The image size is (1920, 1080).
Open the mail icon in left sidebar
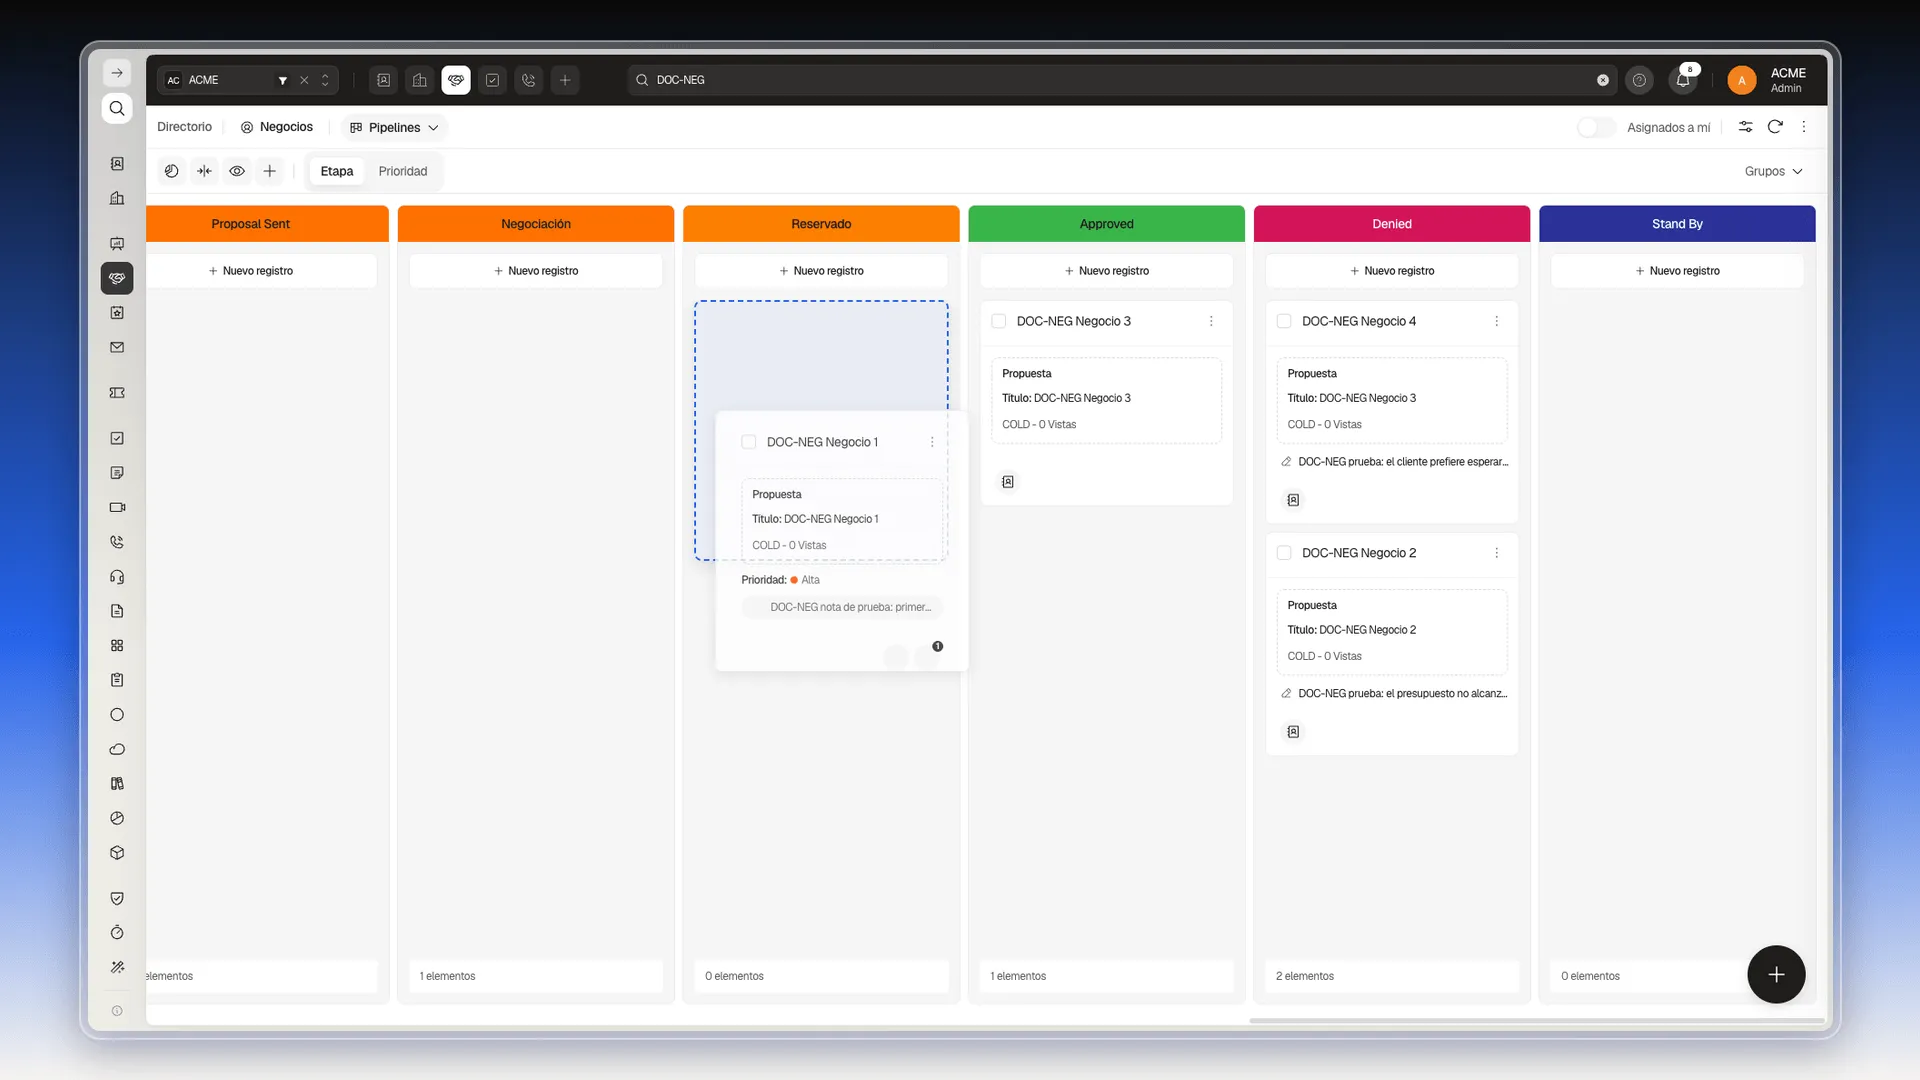click(x=117, y=347)
